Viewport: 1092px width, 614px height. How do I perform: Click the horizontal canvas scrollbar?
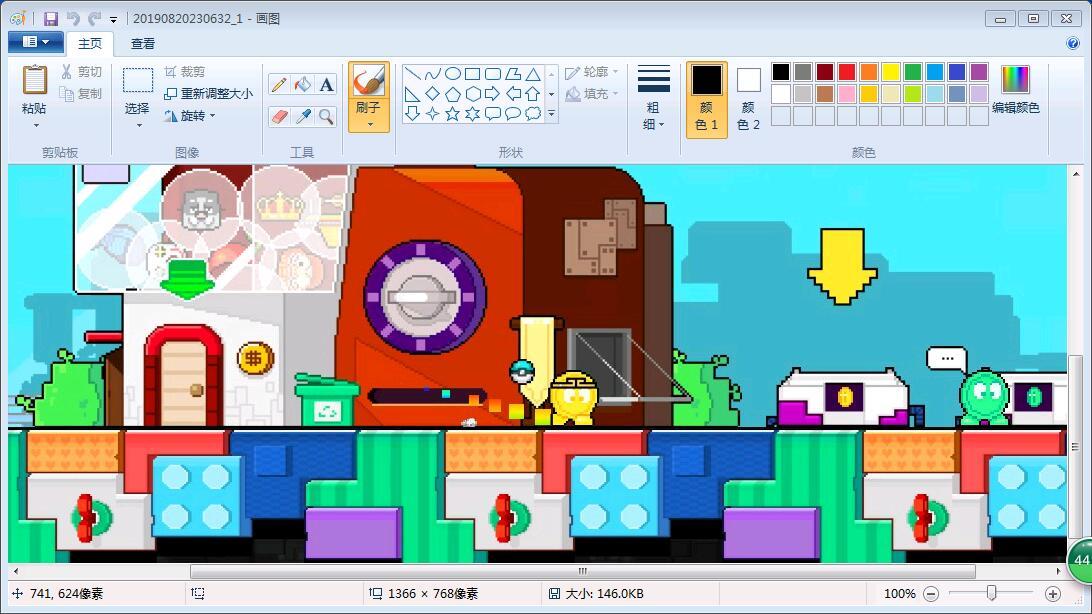click(582, 572)
